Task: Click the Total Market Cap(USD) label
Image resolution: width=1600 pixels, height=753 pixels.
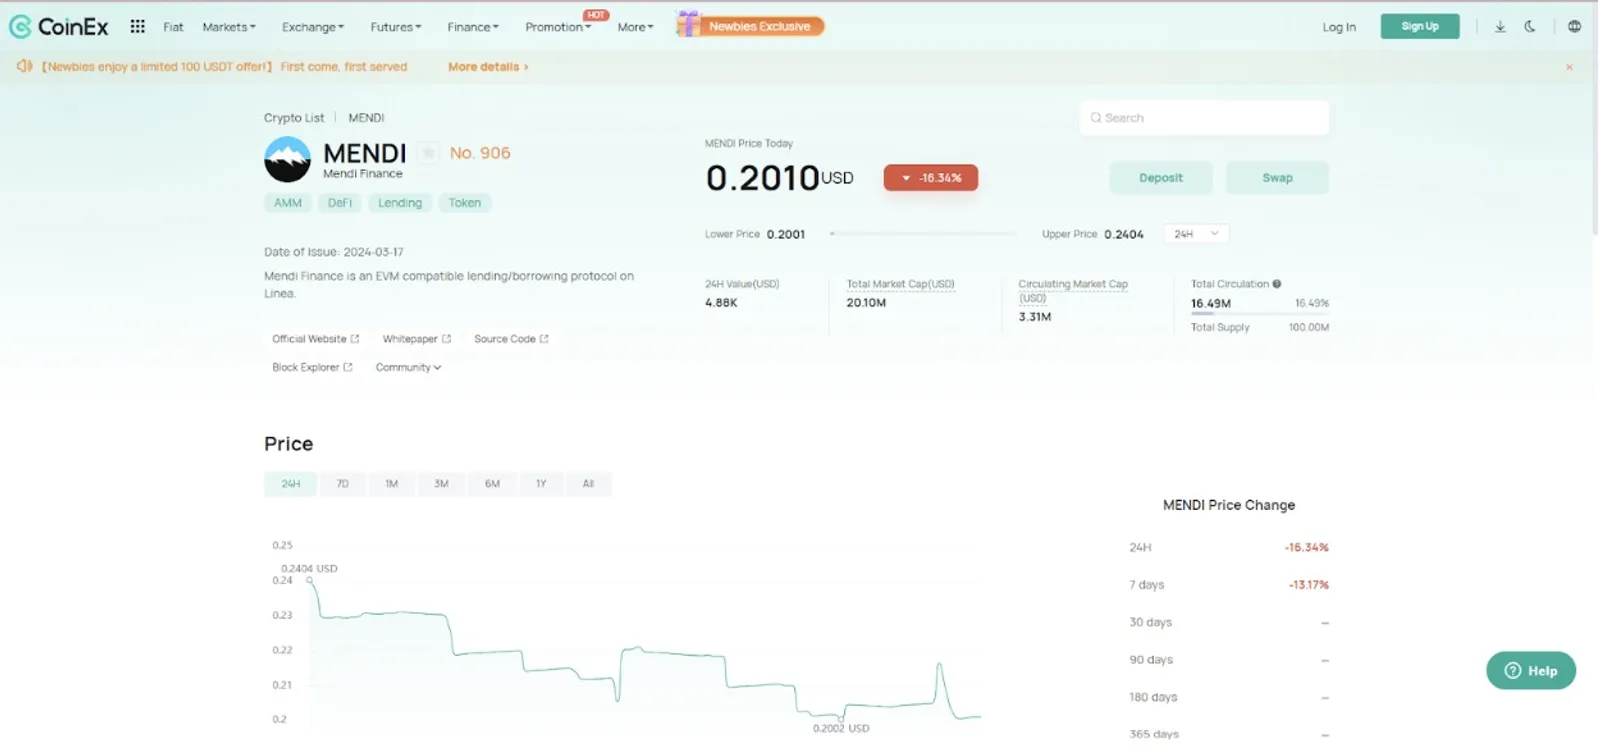Action: pyautogui.click(x=900, y=284)
